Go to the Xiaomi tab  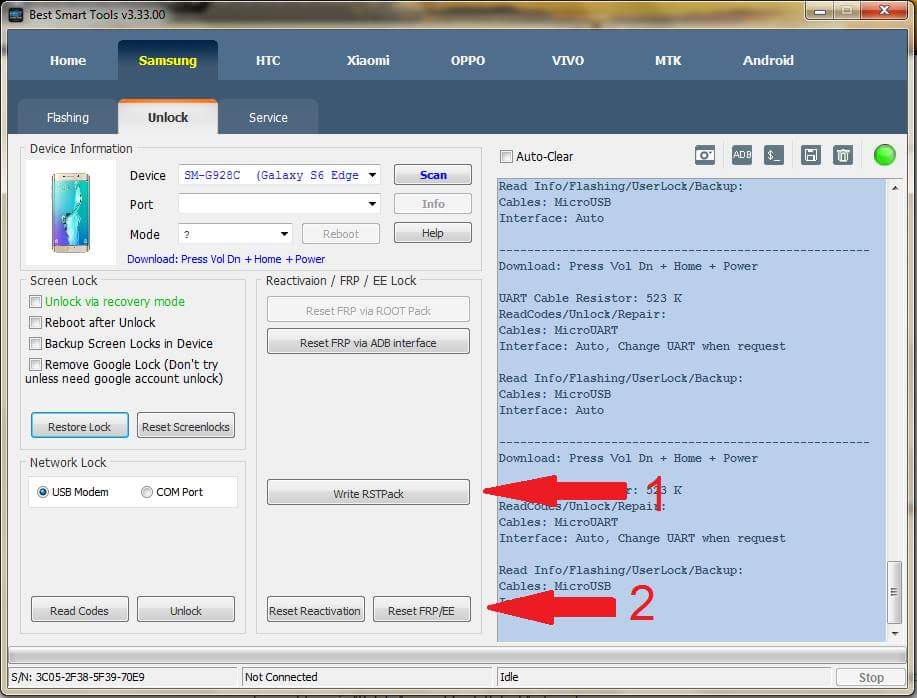(x=368, y=60)
